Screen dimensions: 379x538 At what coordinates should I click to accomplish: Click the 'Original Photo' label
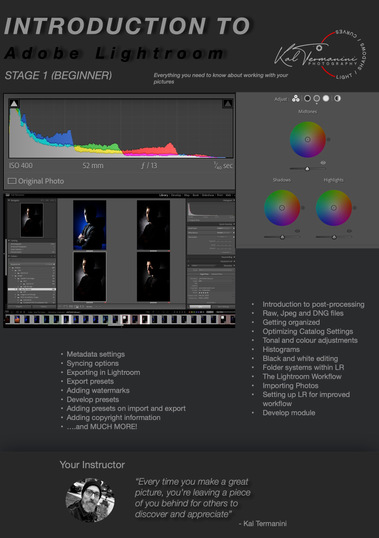click(41, 181)
